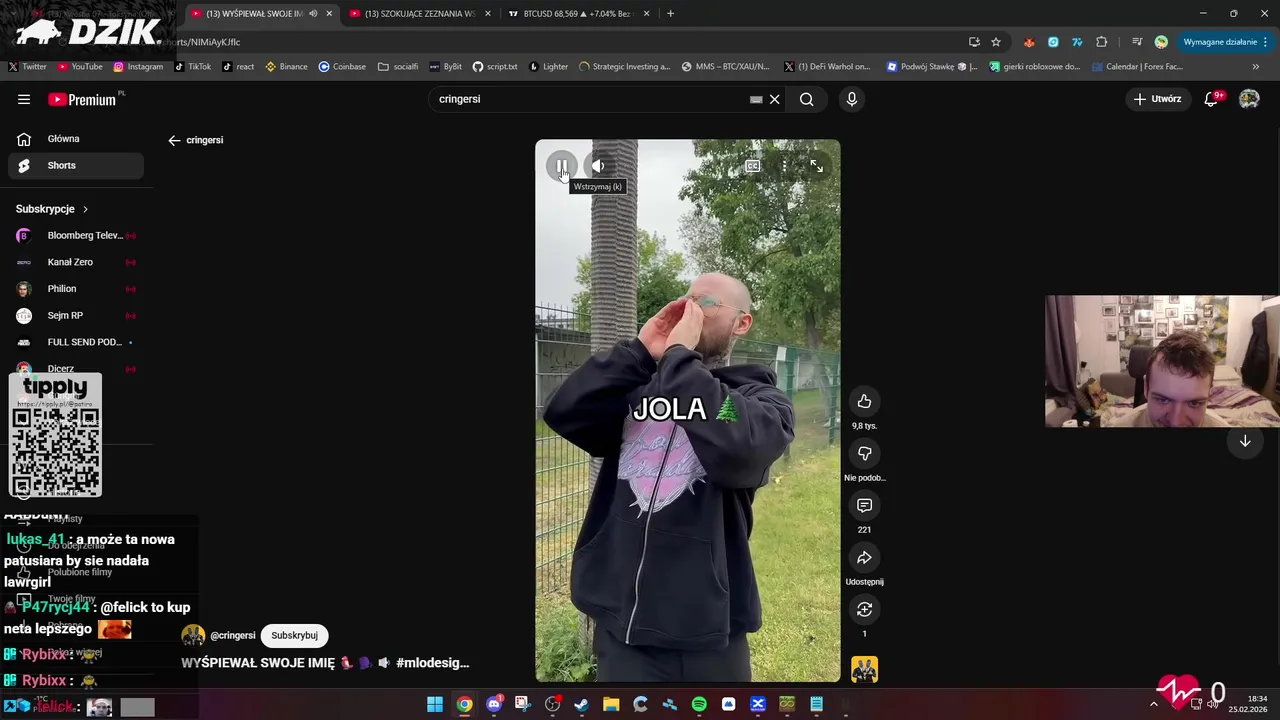Image resolution: width=1280 pixels, height=720 pixels.
Task: Open the clock showing 18:34
Action: (x=1248, y=704)
